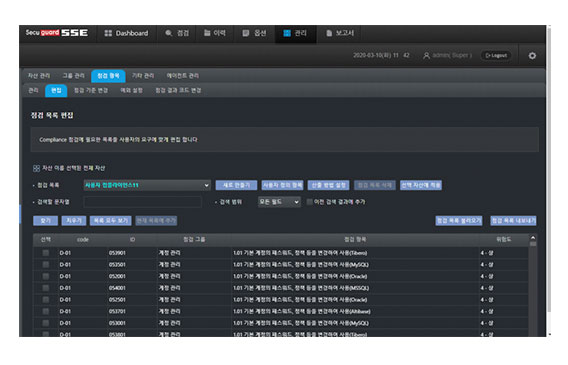This screenshot has height=365, width=568.
Task: Click the 새로 만들기 button
Action: (236, 185)
